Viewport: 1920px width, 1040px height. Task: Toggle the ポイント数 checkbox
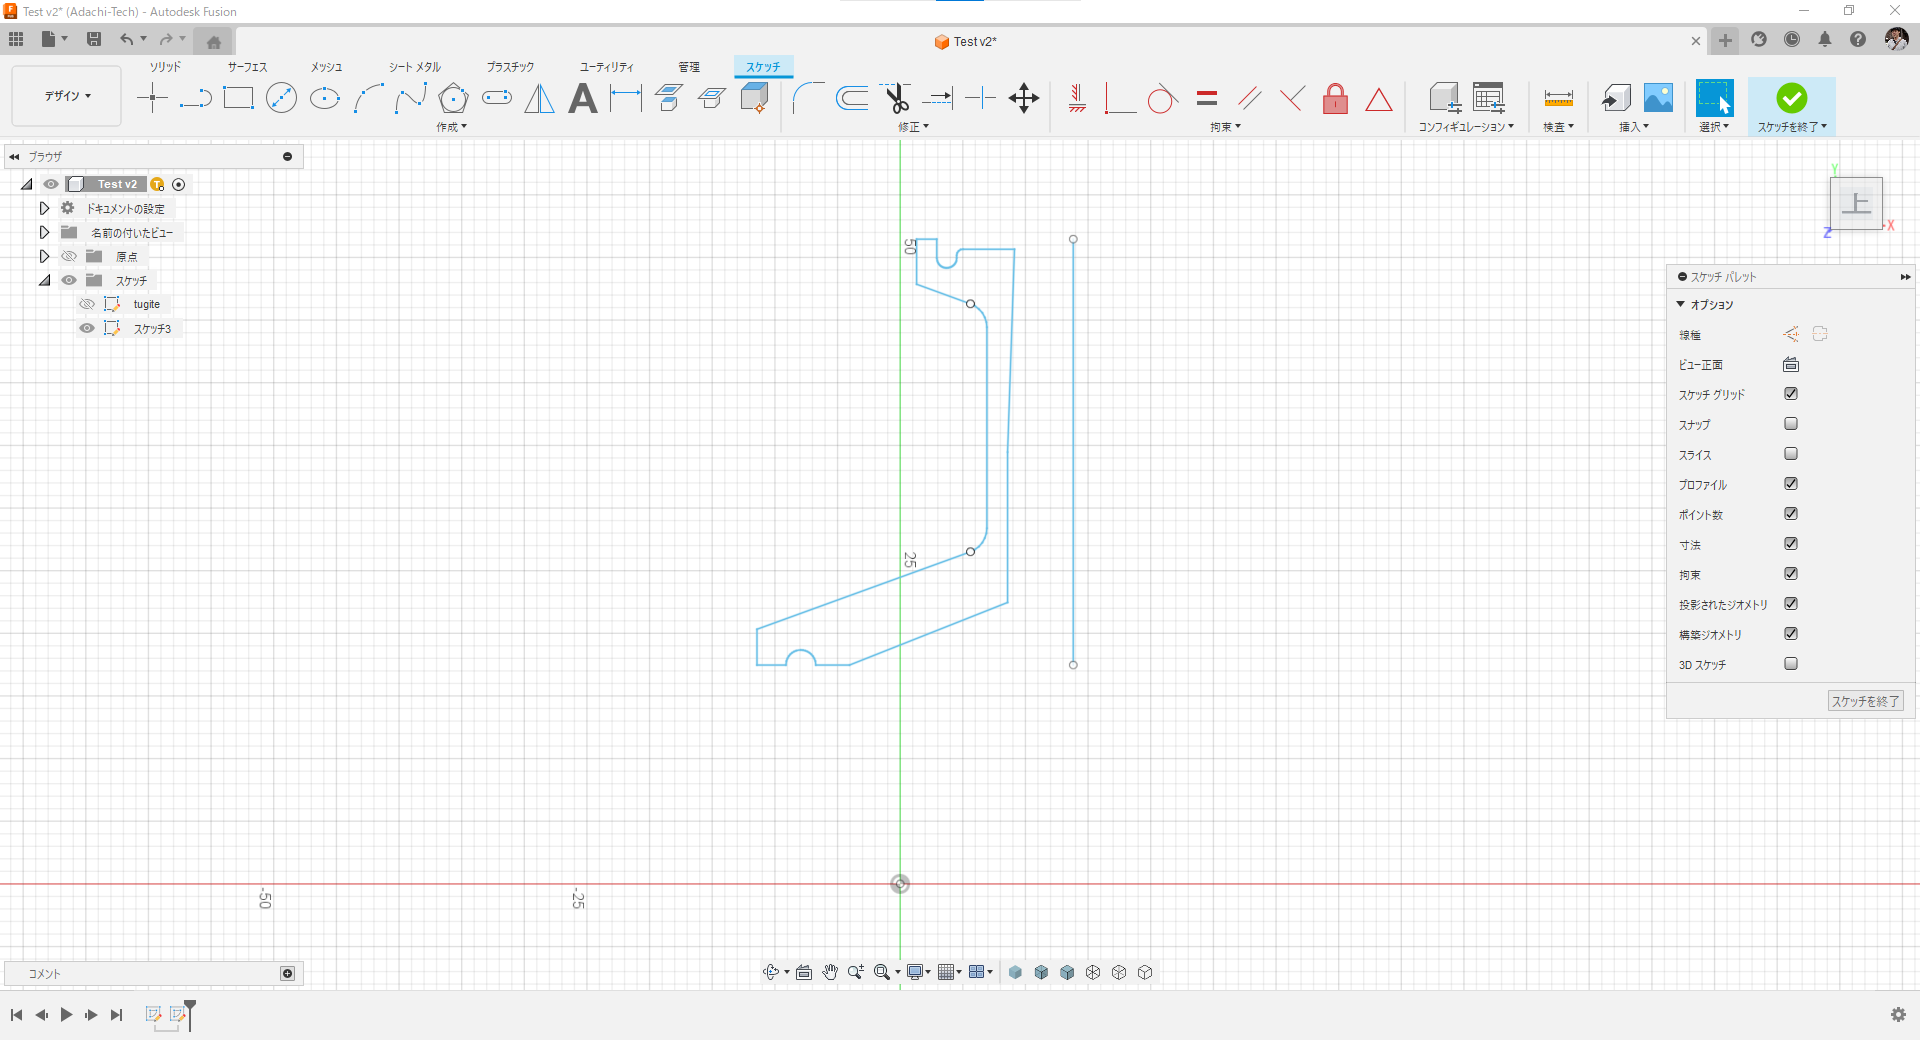(1791, 514)
